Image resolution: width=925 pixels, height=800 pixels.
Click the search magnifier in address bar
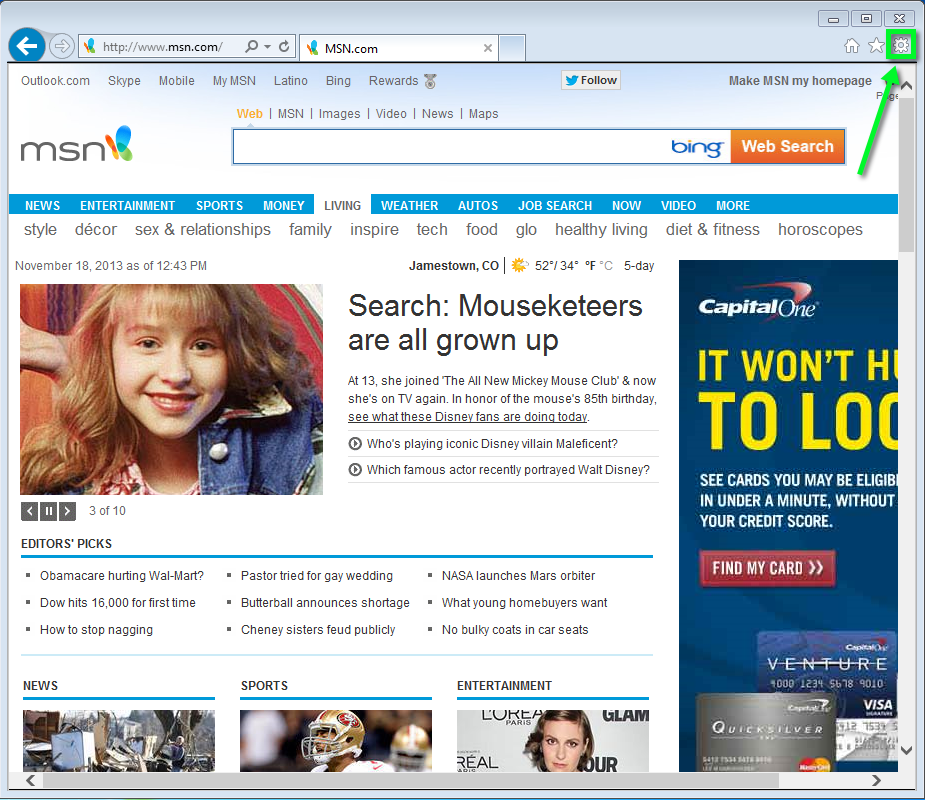pyautogui.click(x=251, y=46)
